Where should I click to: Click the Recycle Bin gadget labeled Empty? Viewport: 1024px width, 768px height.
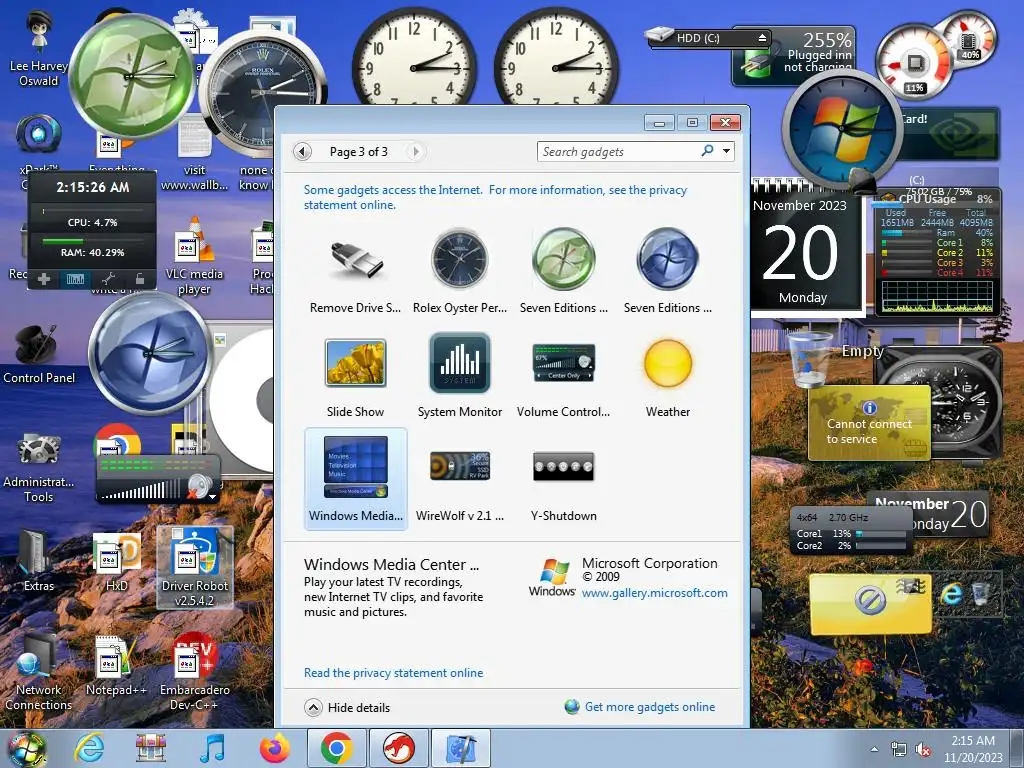pos(810,360)
